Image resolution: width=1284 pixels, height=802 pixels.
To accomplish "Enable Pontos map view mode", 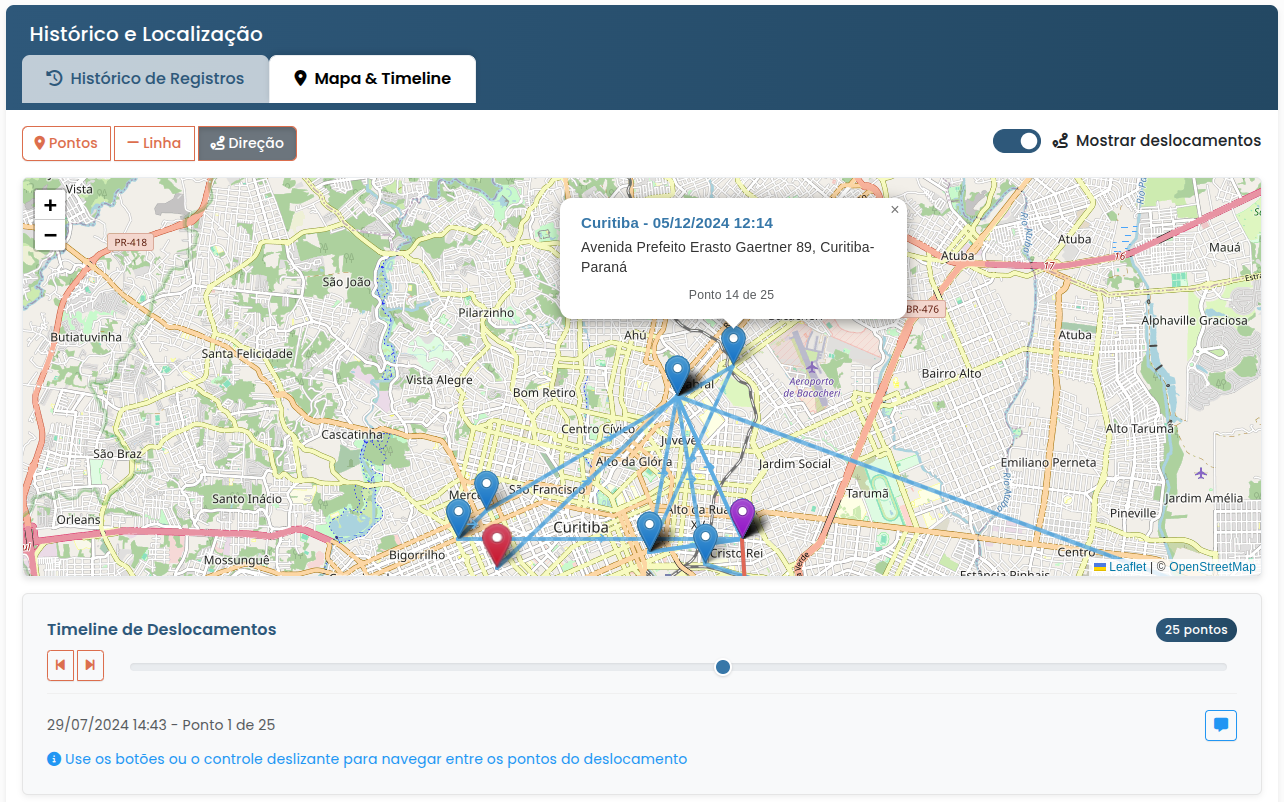I will (66, 143).
